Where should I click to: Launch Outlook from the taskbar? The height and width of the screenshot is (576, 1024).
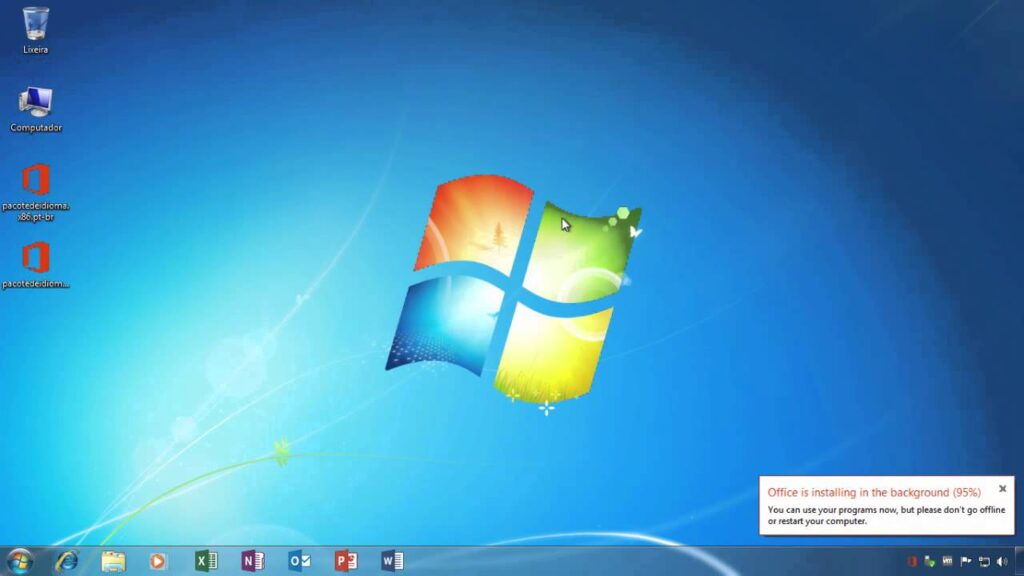coord(299,561)
